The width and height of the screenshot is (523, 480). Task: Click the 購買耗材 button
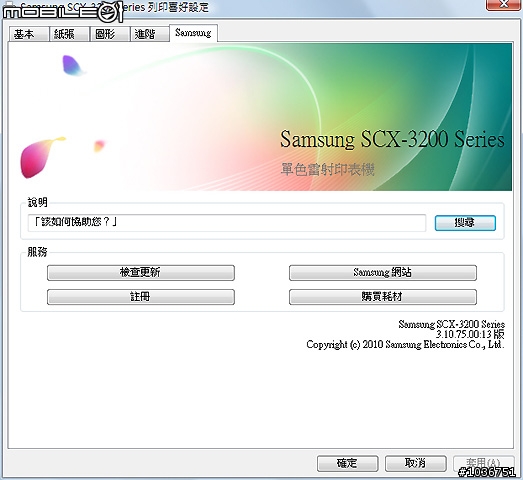coord(383,297)
